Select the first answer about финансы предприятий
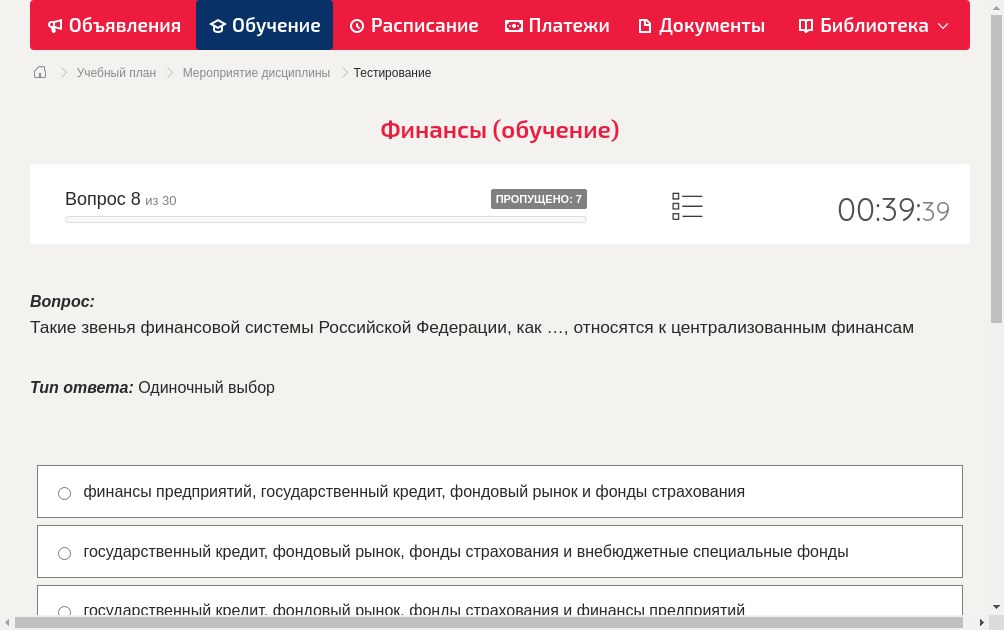The width and height of the screenshot is (1004, 630). [x=64, y=492]
